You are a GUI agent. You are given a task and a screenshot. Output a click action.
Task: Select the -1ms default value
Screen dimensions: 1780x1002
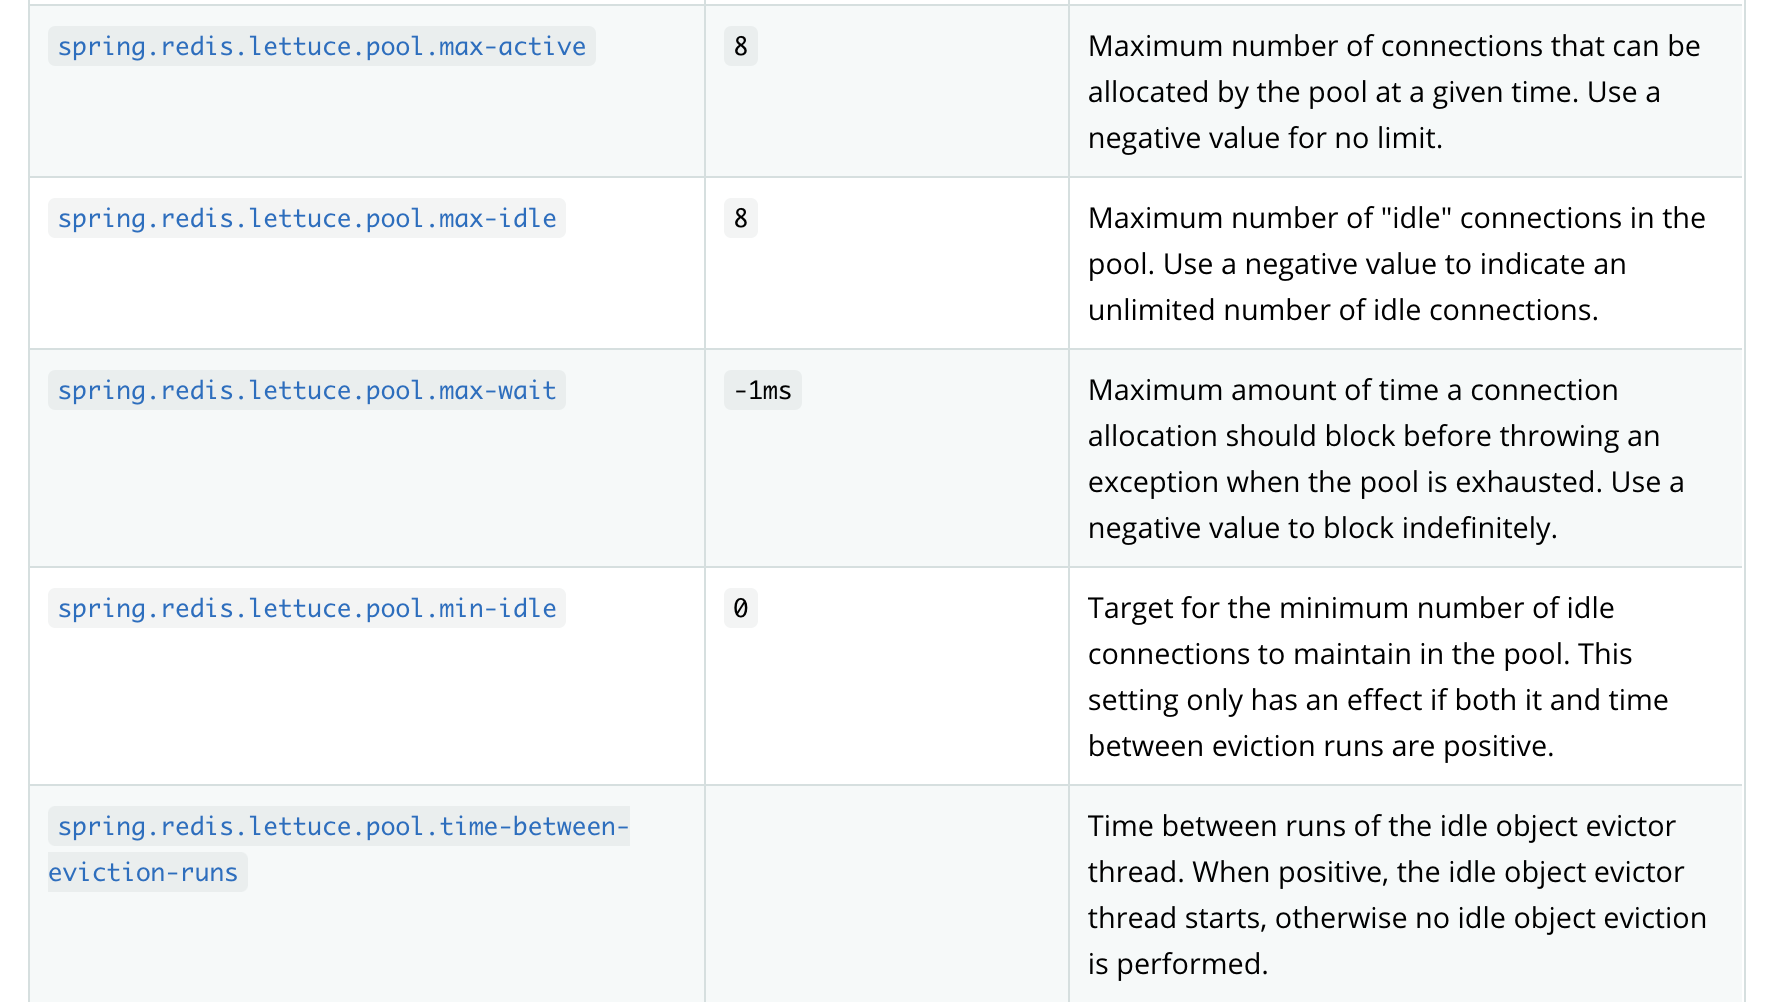pyautogui.click(x=762, y=390)
